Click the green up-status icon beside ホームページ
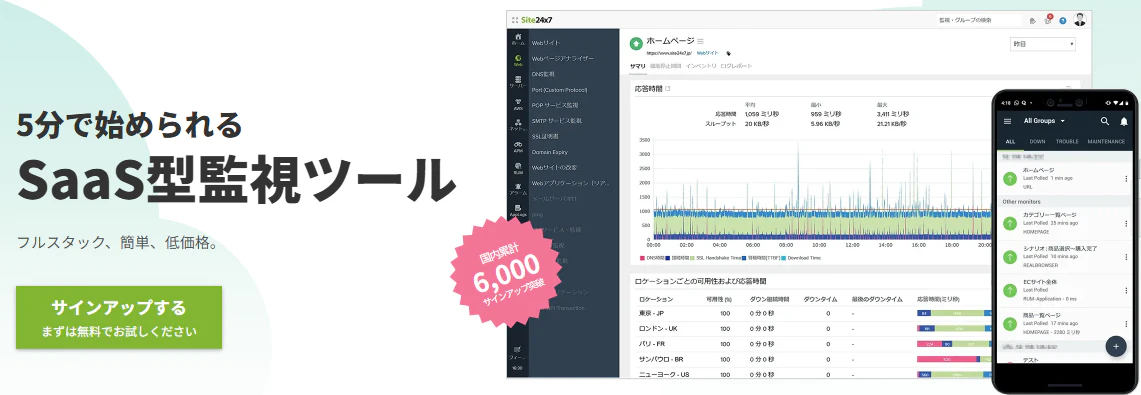Screen dimensions: 1141x395 coord(636,44)
